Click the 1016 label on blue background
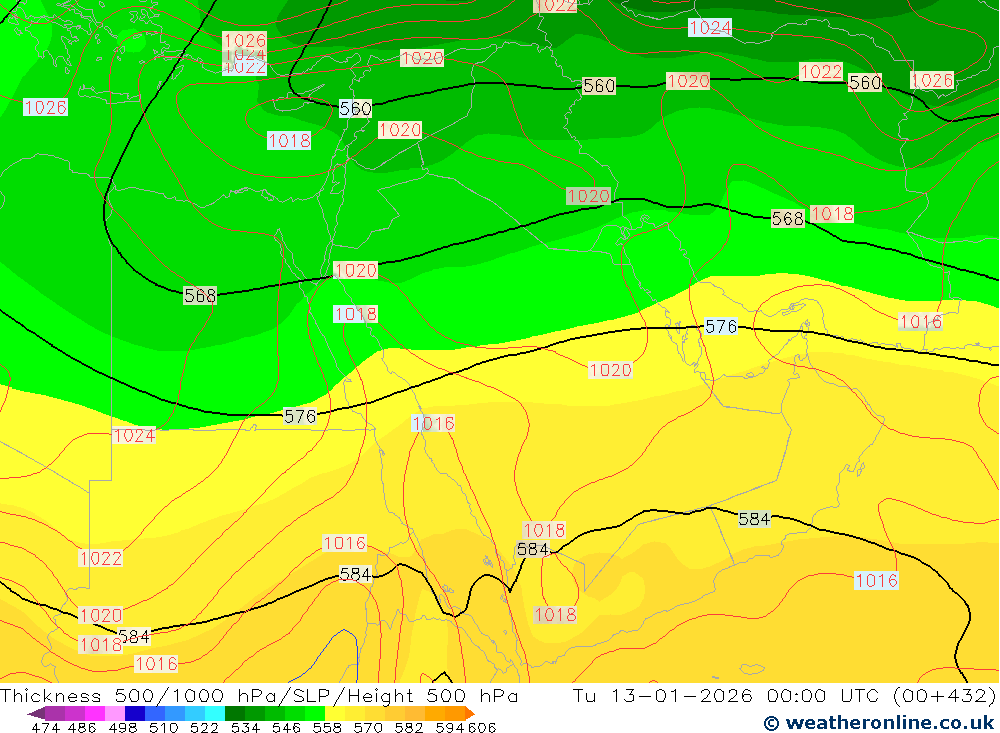Screen dimensions: 1000x733 coord(876,581)
